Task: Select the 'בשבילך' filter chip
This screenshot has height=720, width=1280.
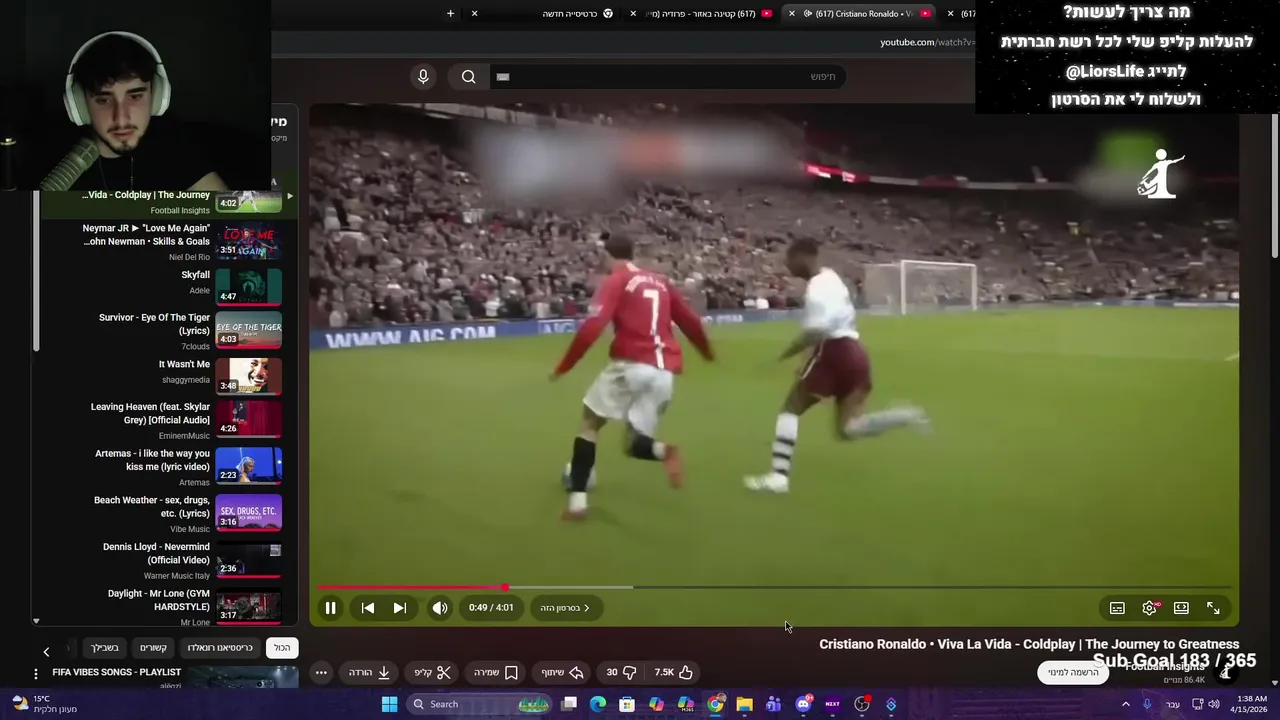Action: coord(105,648)
